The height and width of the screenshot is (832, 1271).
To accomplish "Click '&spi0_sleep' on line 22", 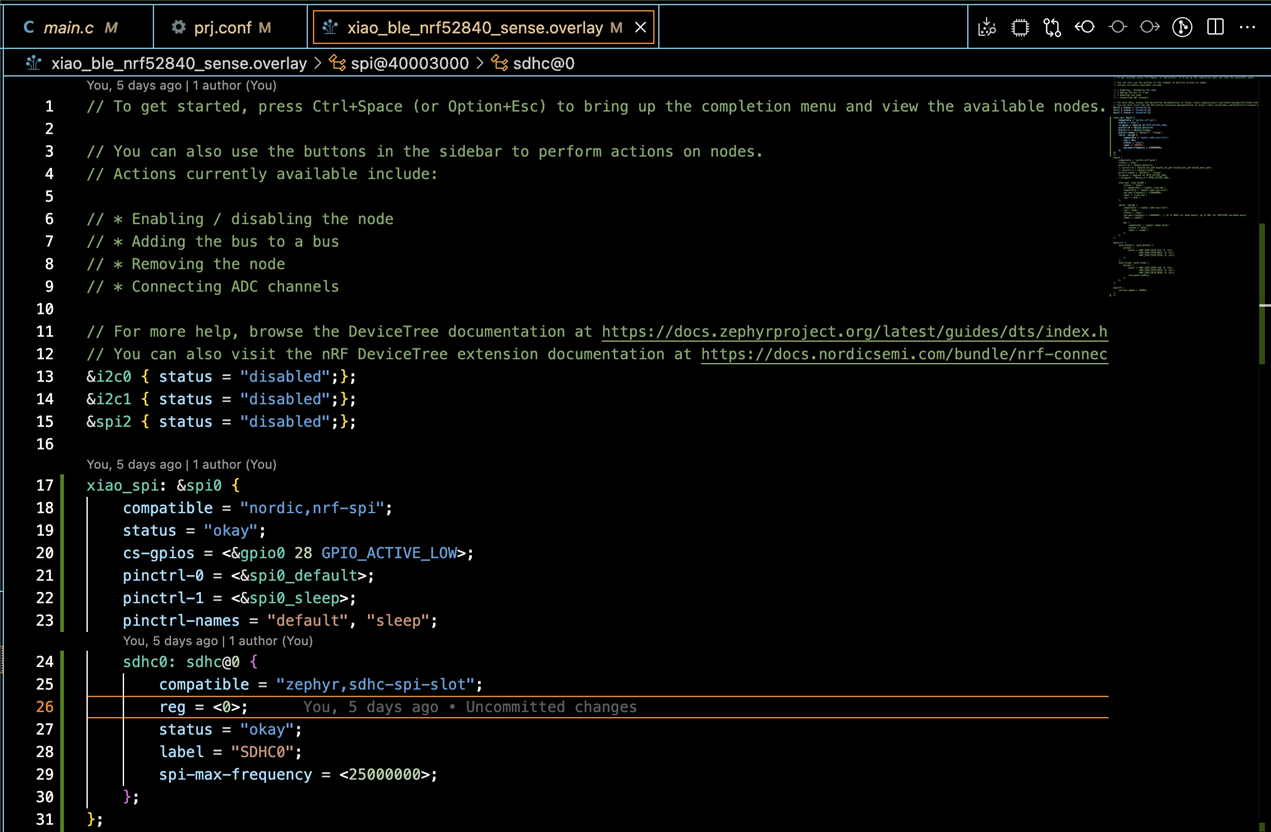I will click(x=289, y=598).
